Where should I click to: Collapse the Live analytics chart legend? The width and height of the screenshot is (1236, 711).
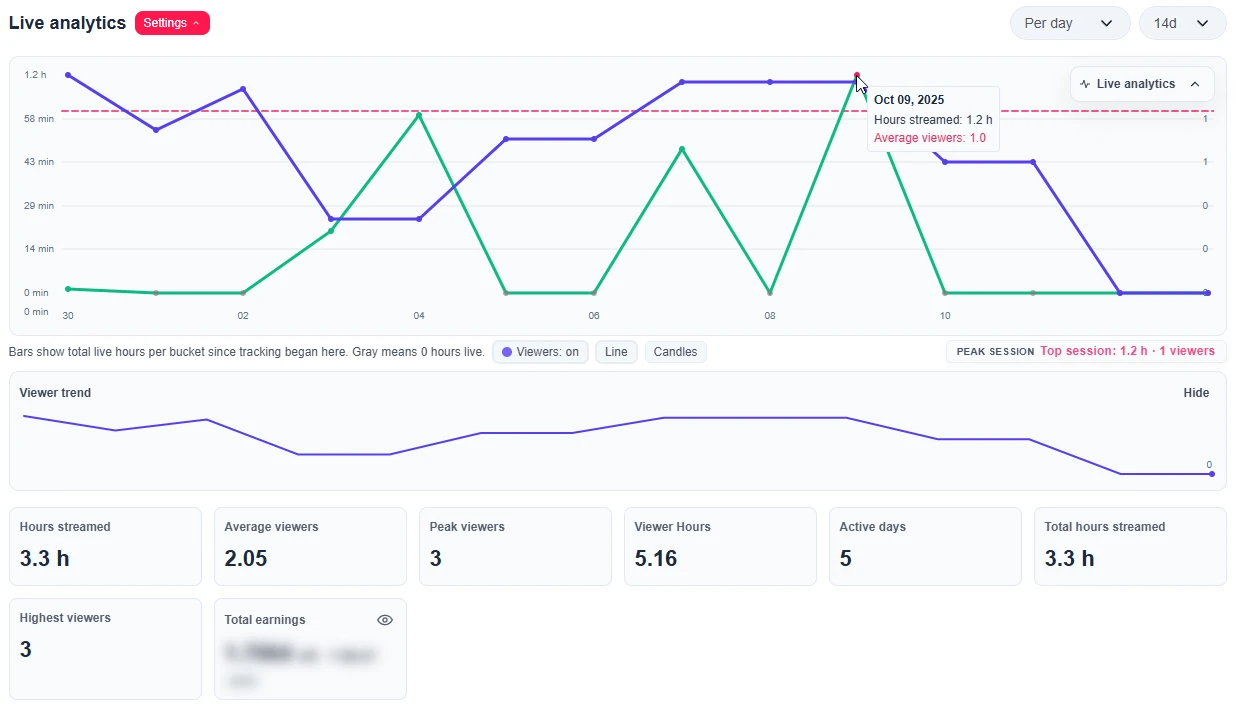click(1195, 84)
